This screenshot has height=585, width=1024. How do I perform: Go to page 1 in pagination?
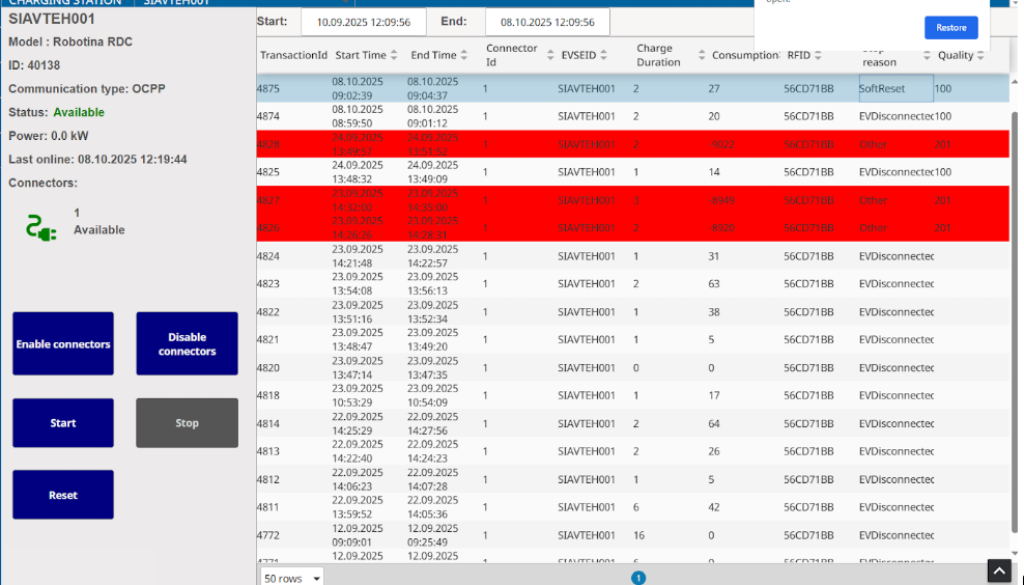point(638,577)
